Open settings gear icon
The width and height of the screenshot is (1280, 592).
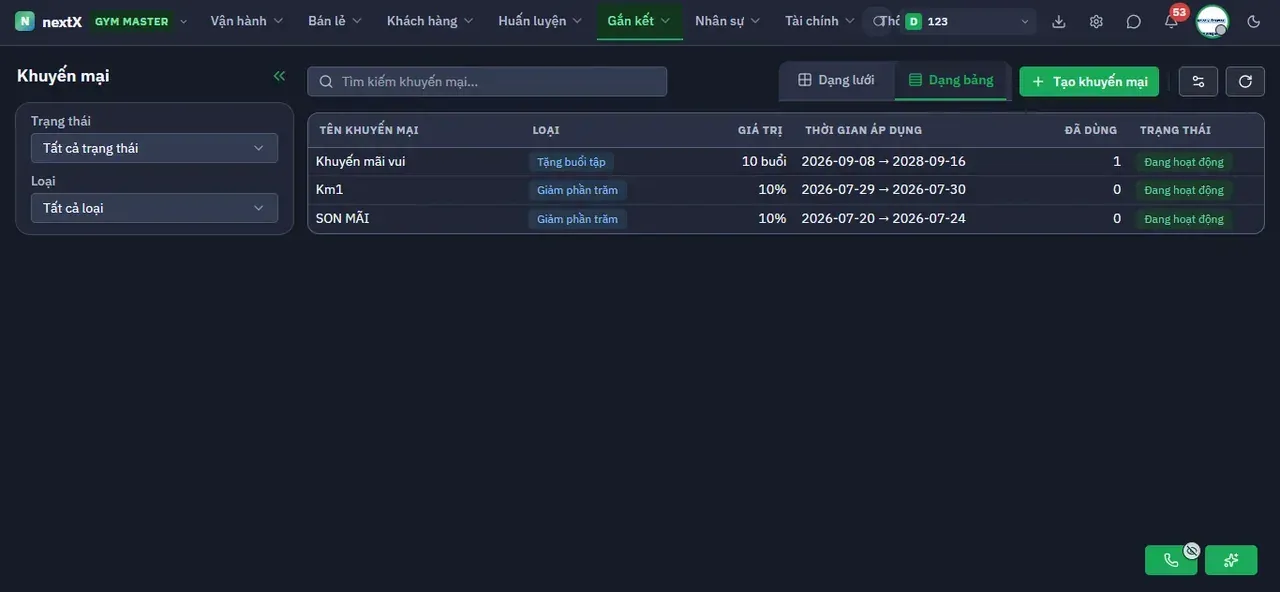(1096, 21)
